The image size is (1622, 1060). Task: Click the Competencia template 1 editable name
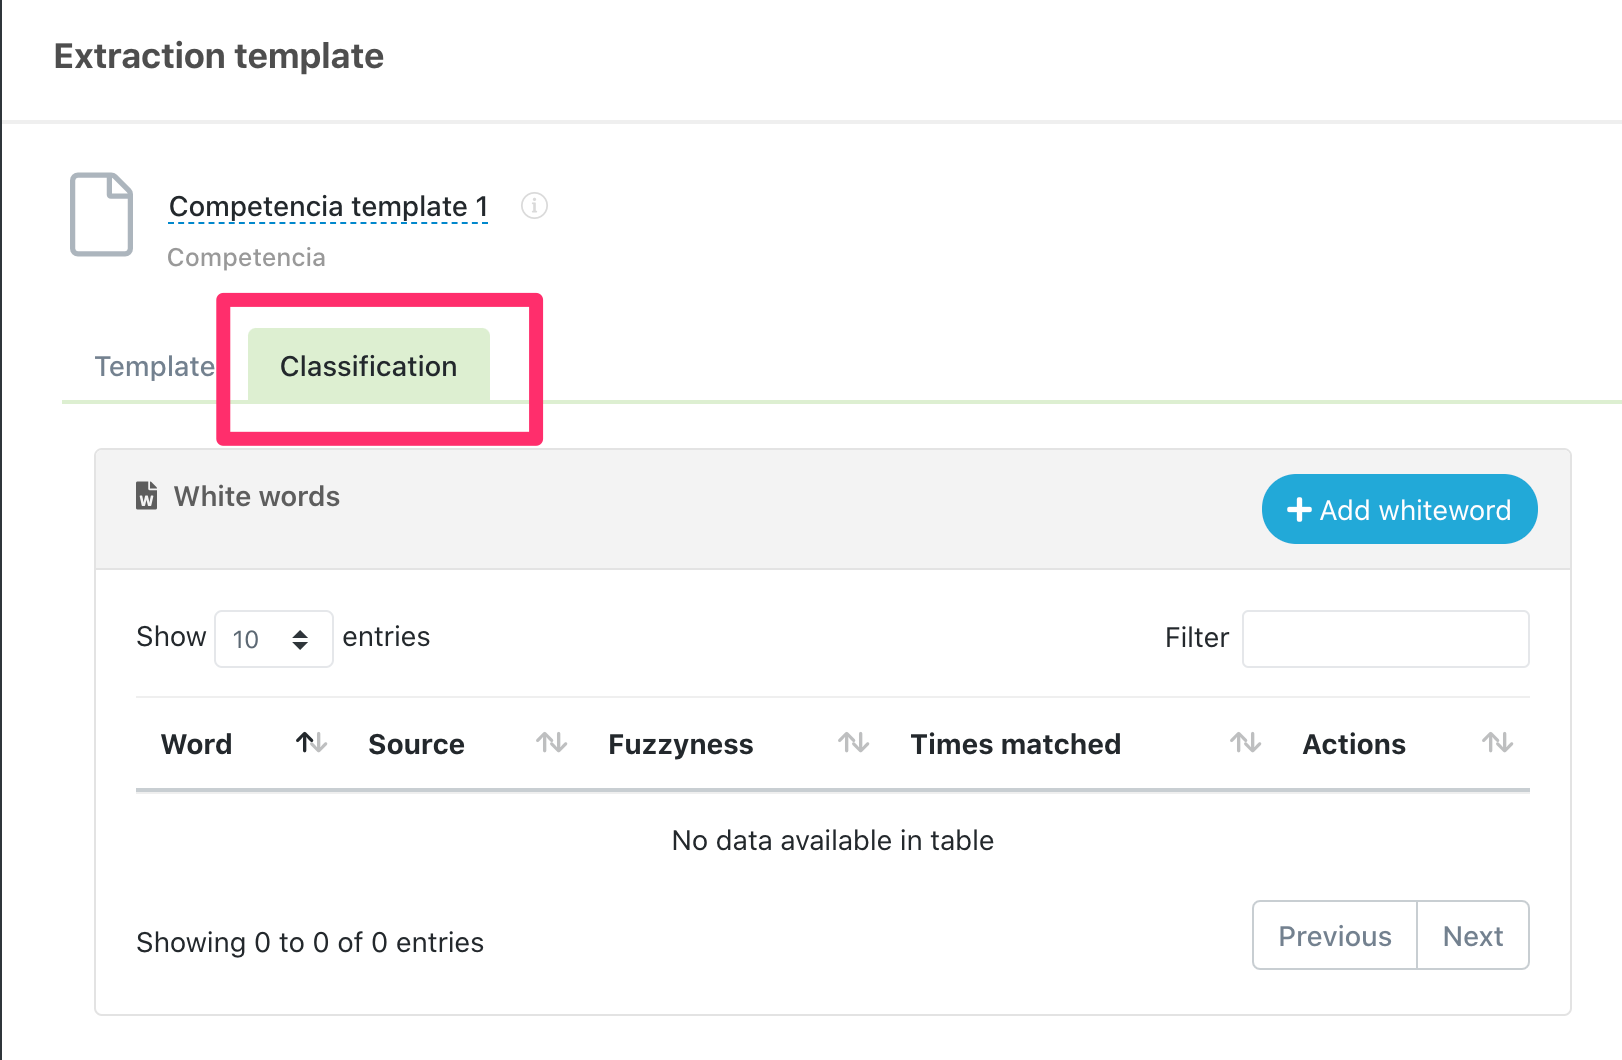point(328,206)
